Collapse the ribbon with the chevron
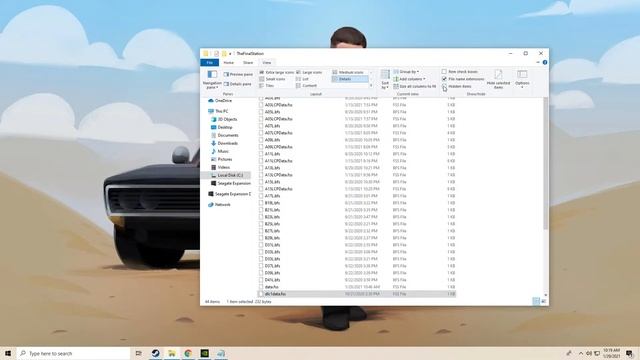The height and width of the screenshot is (360, 640). [x=538, y=62]
